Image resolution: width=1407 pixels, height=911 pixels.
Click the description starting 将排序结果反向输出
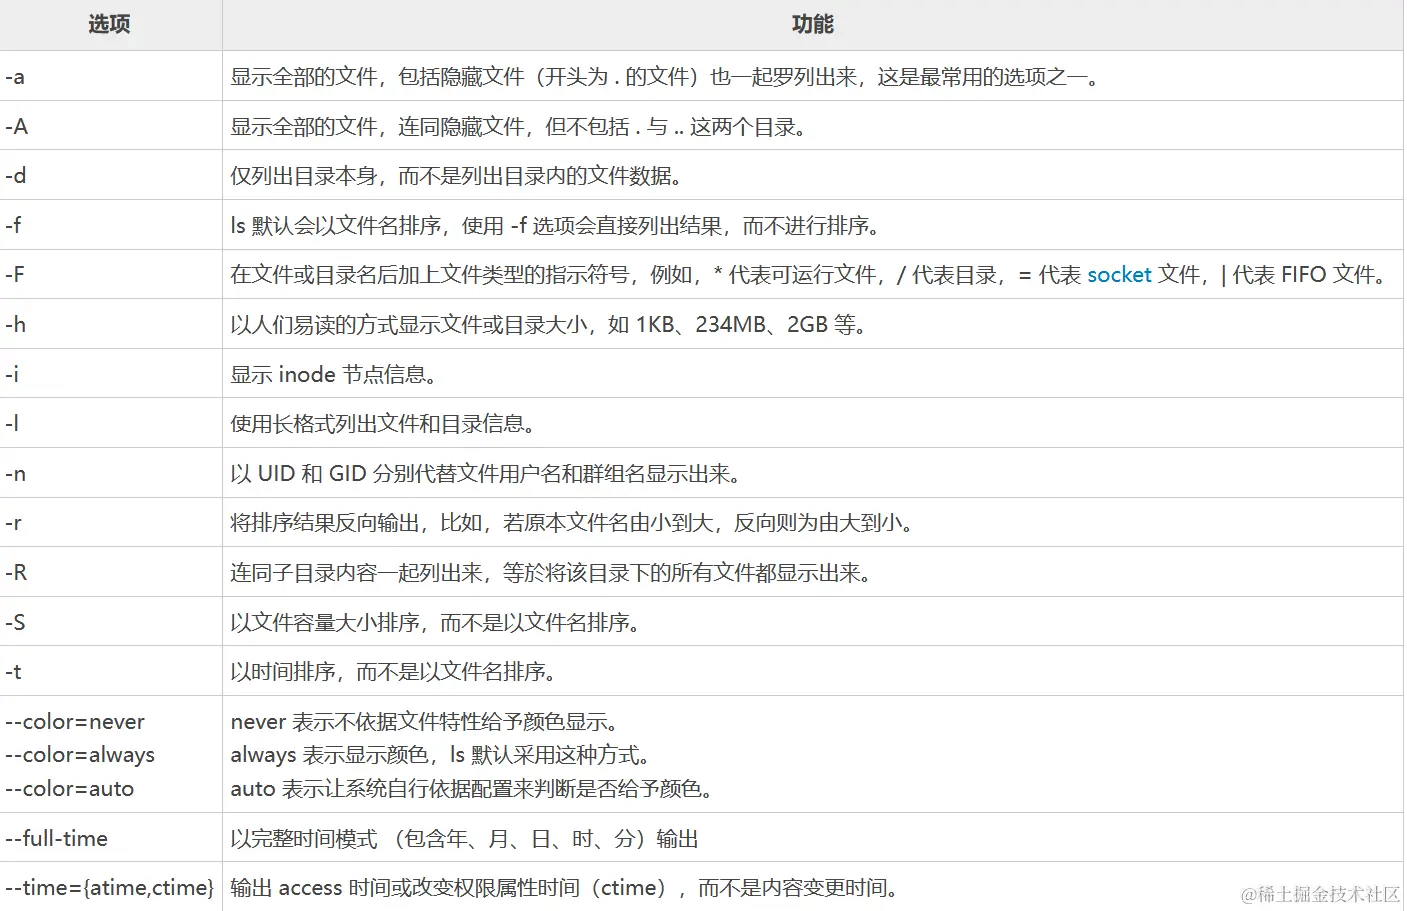coord(572,523)
